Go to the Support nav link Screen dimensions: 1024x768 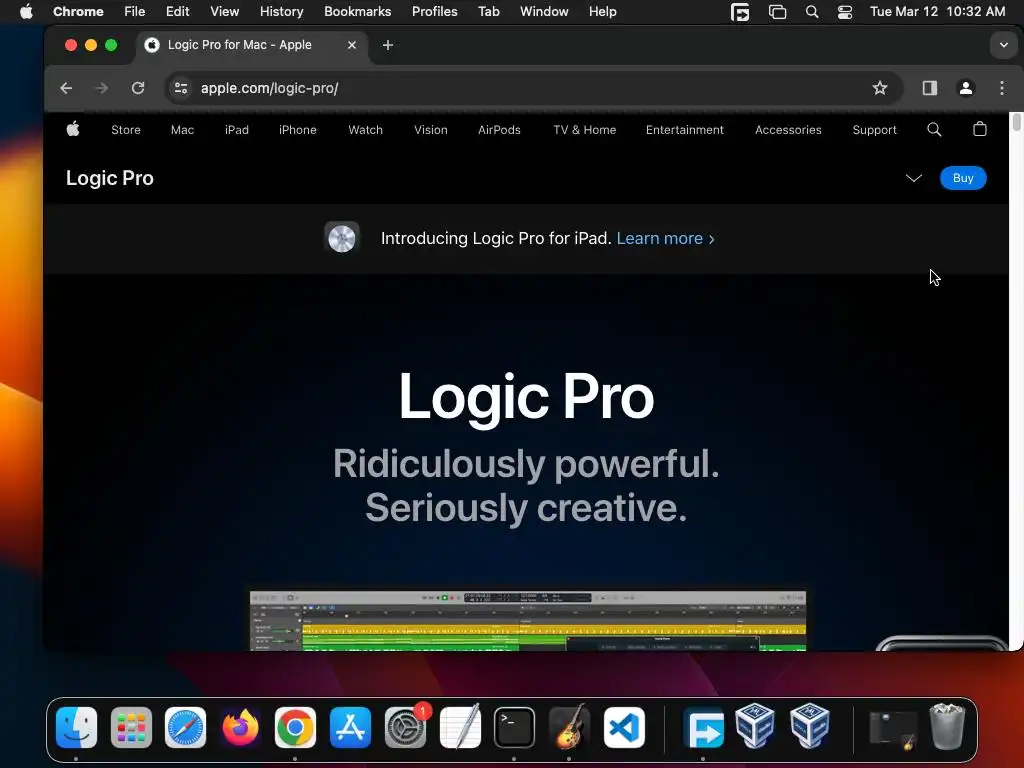pyautogui.click(x=874, y=130)
